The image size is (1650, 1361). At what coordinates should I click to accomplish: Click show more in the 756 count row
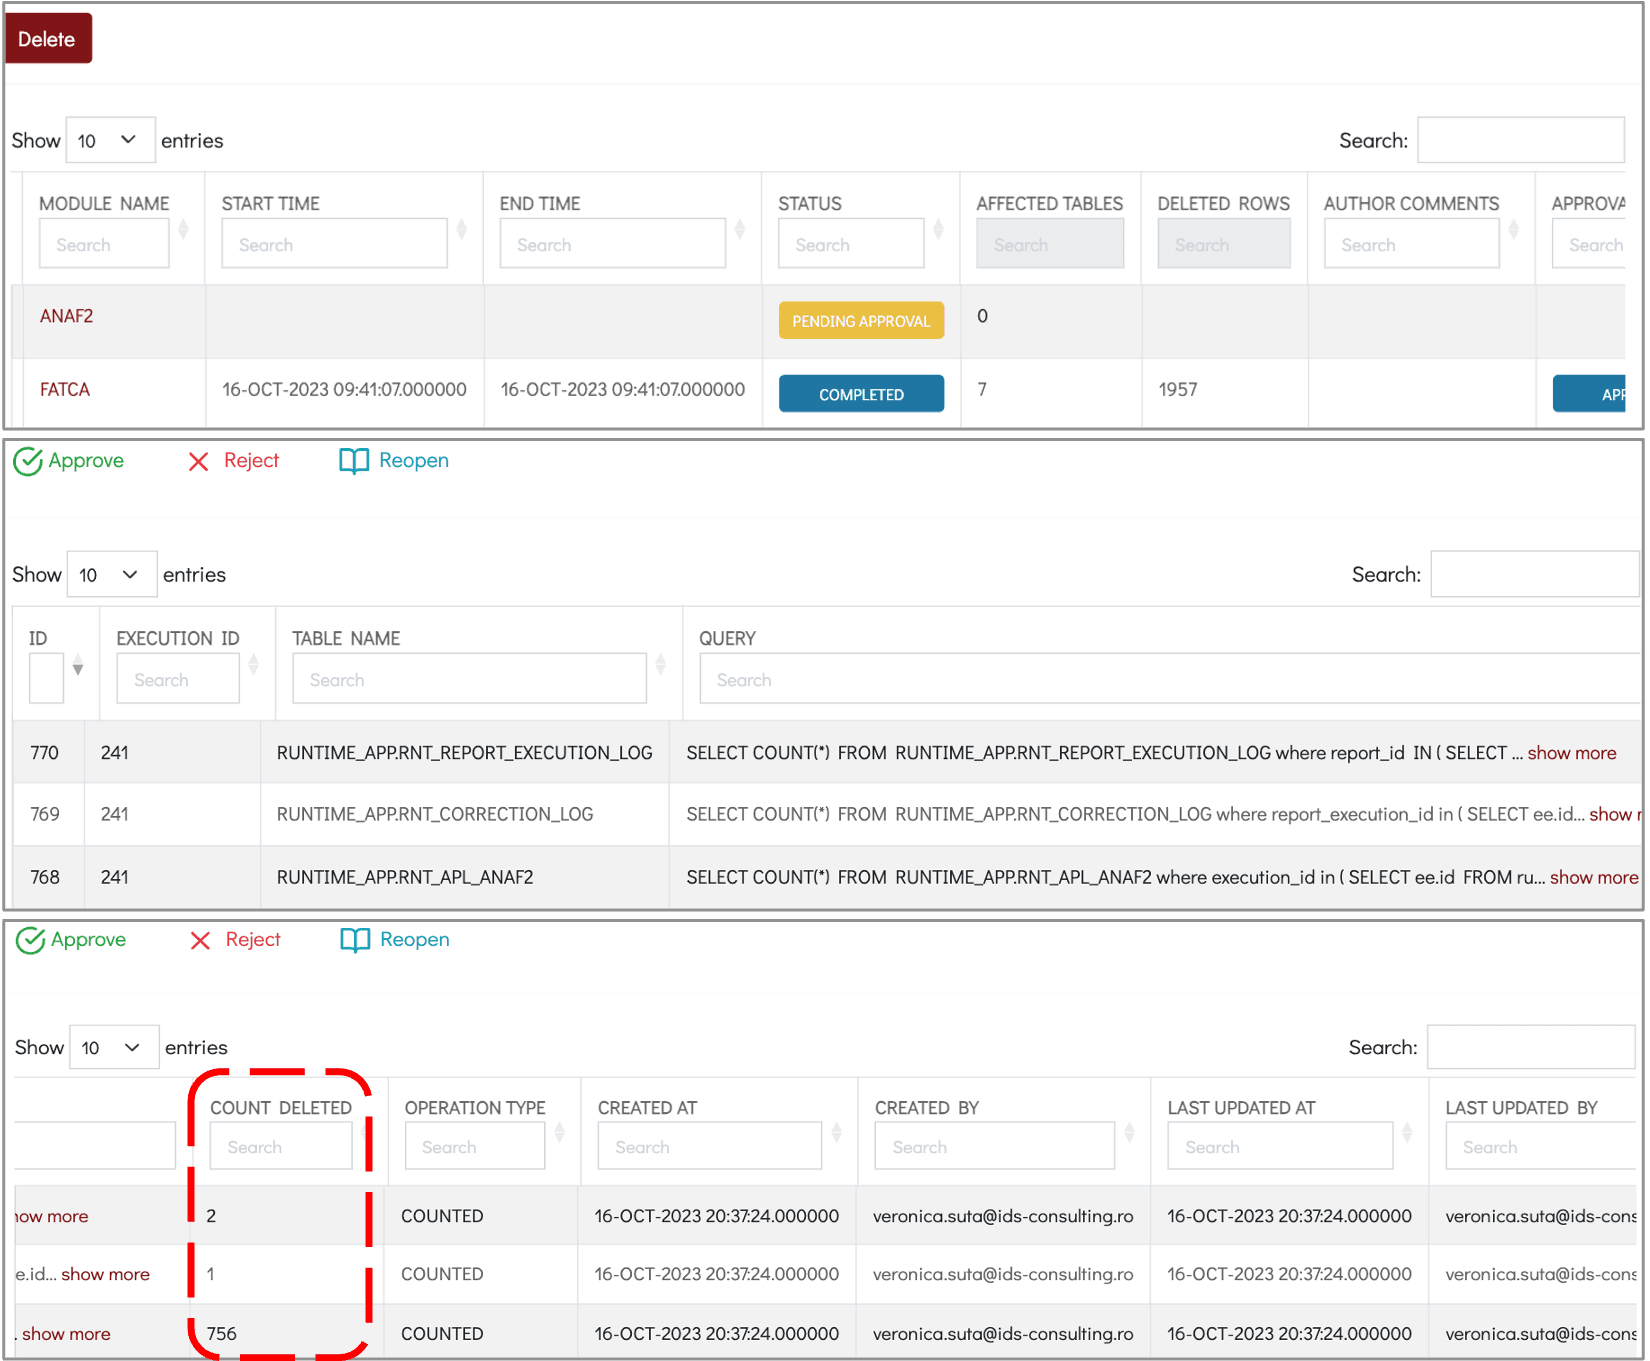coord(66,1334)
